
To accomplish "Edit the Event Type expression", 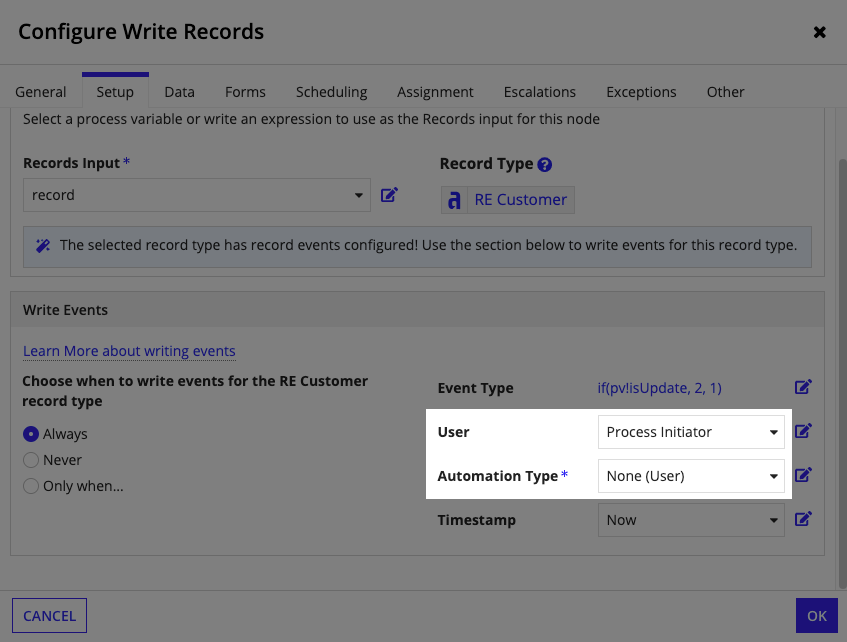I will (803, 387).
